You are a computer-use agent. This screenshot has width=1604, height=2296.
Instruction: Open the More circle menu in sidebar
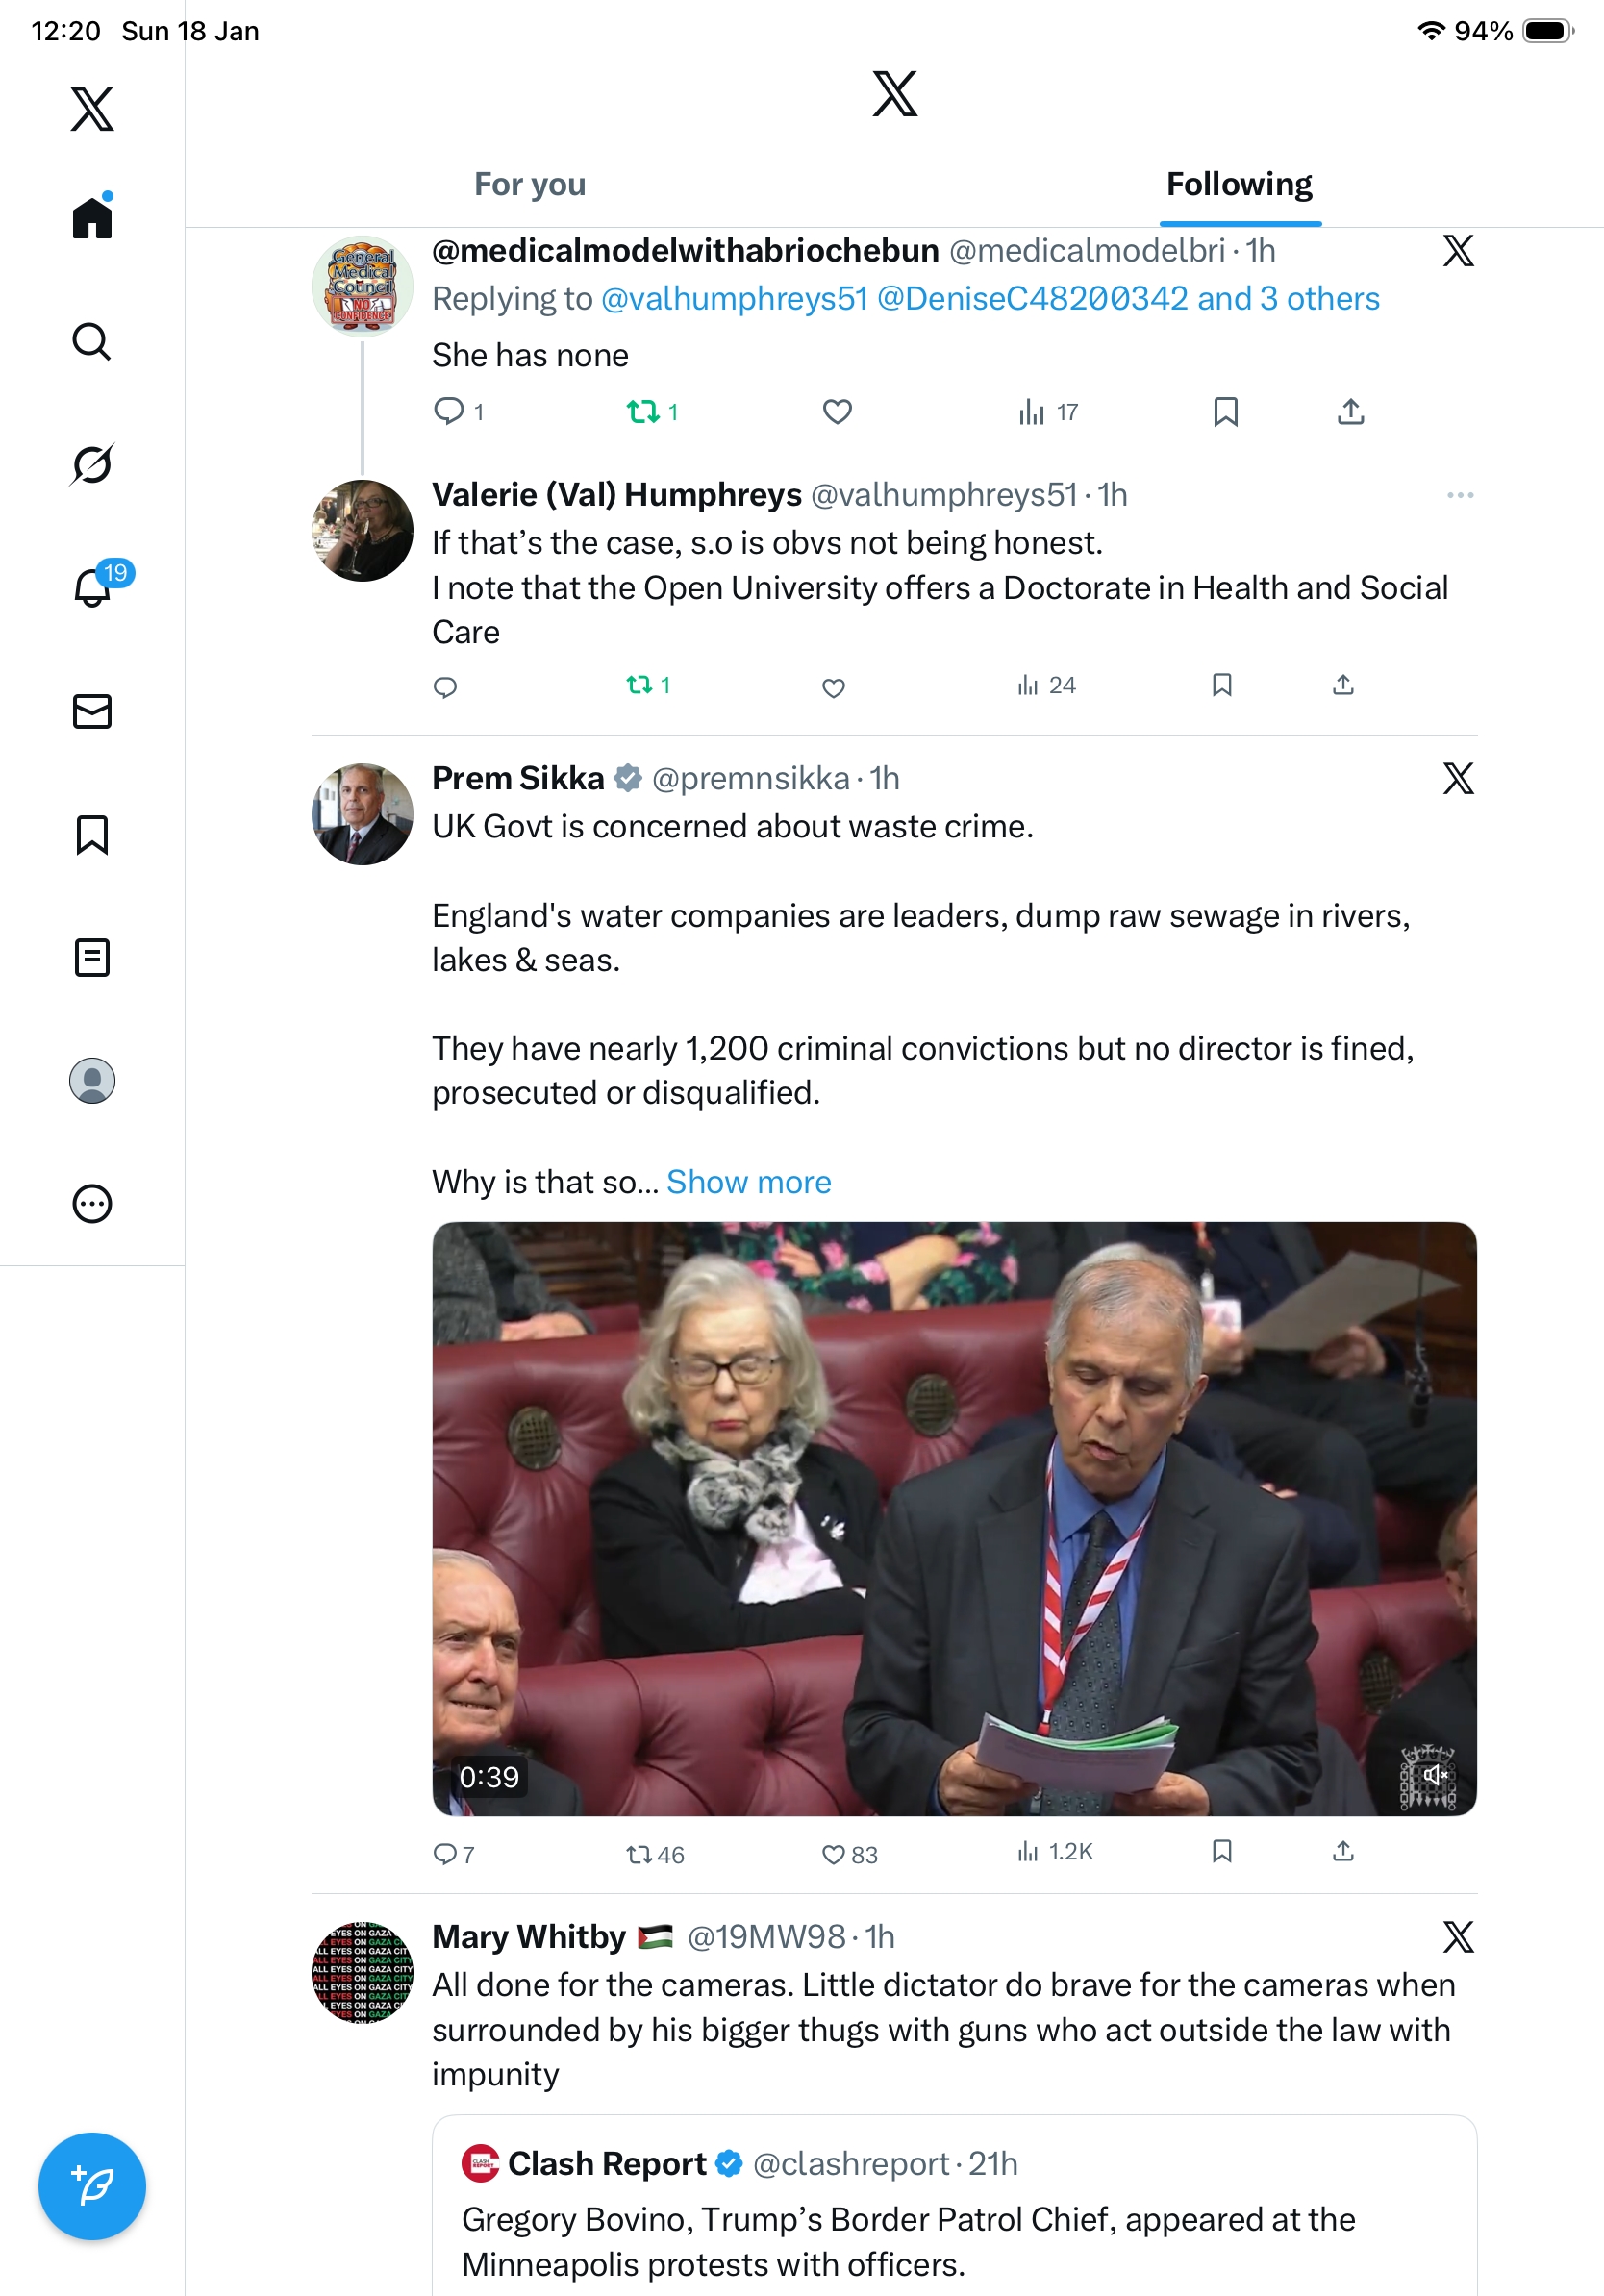click(92, 1203)
